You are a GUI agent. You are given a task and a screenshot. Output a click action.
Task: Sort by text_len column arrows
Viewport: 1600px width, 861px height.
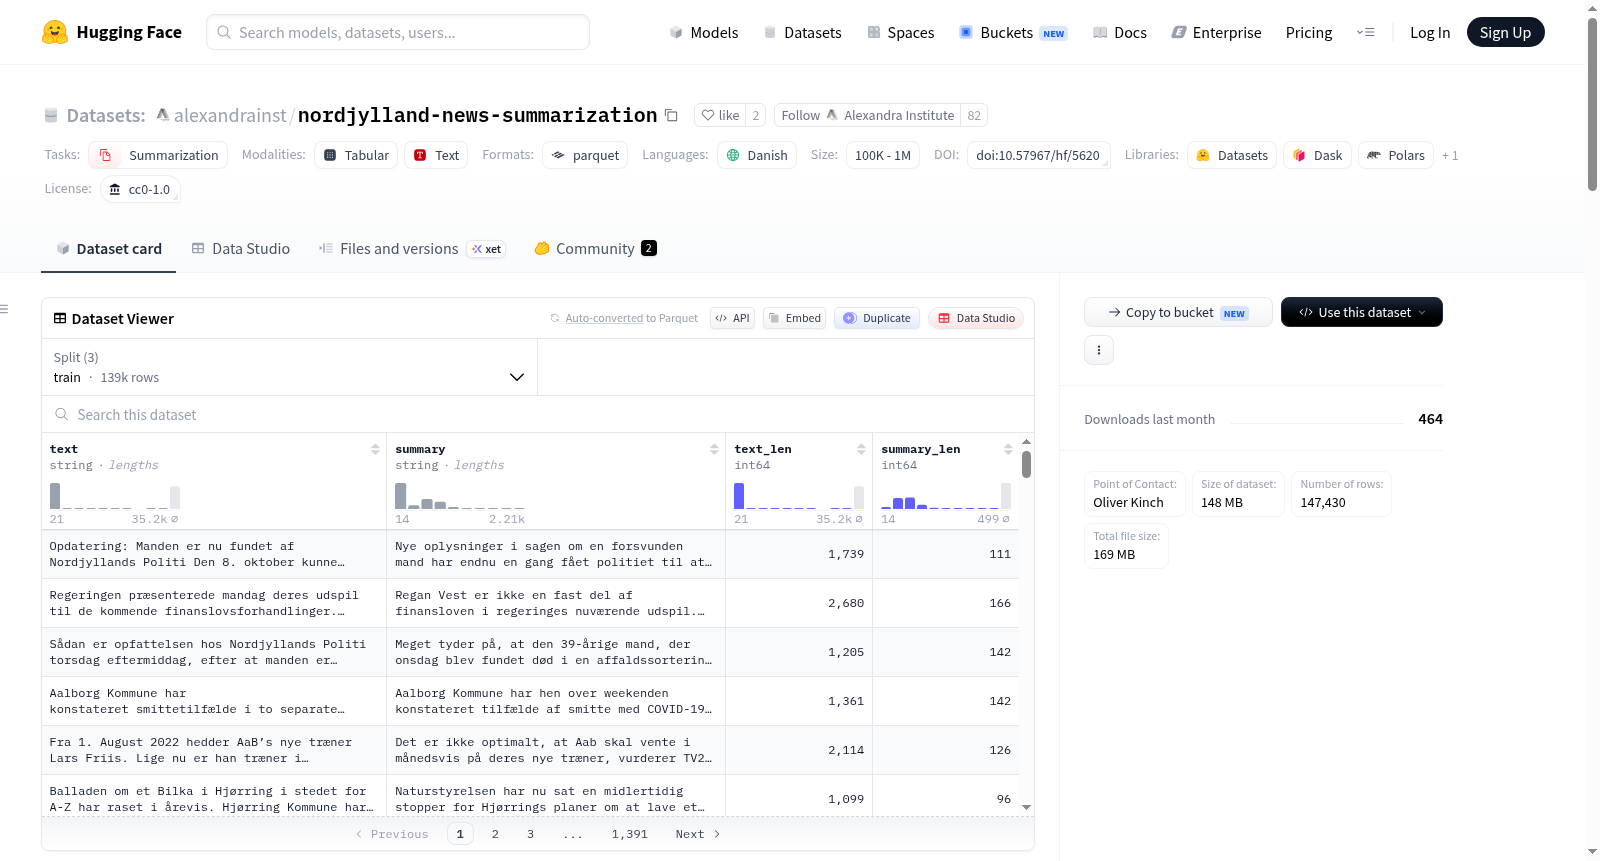[861, 449]
